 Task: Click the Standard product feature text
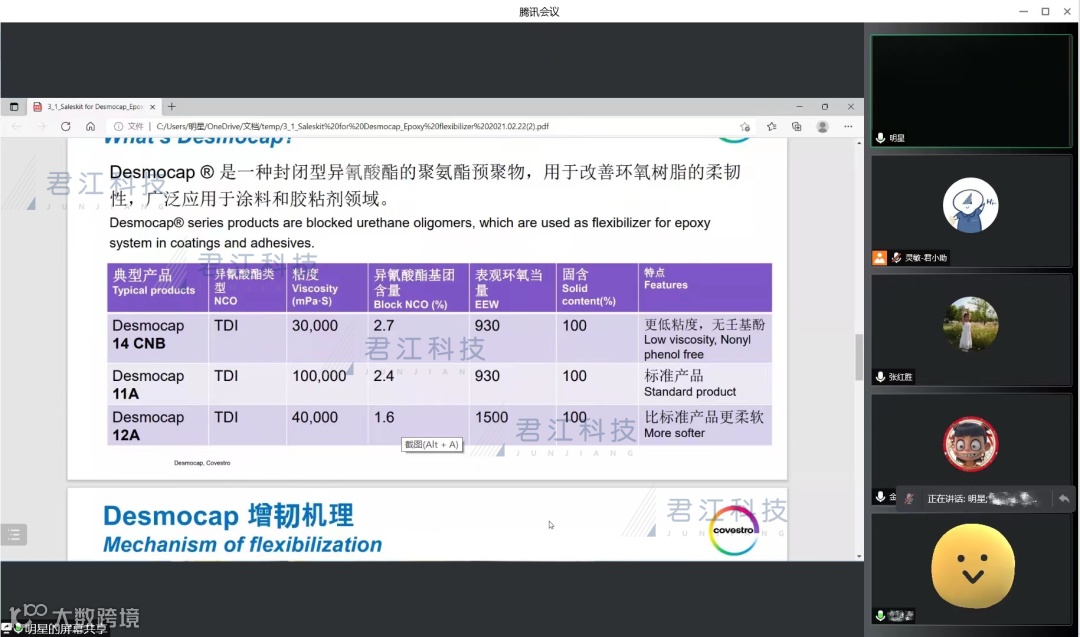click(x=689, y=392)
